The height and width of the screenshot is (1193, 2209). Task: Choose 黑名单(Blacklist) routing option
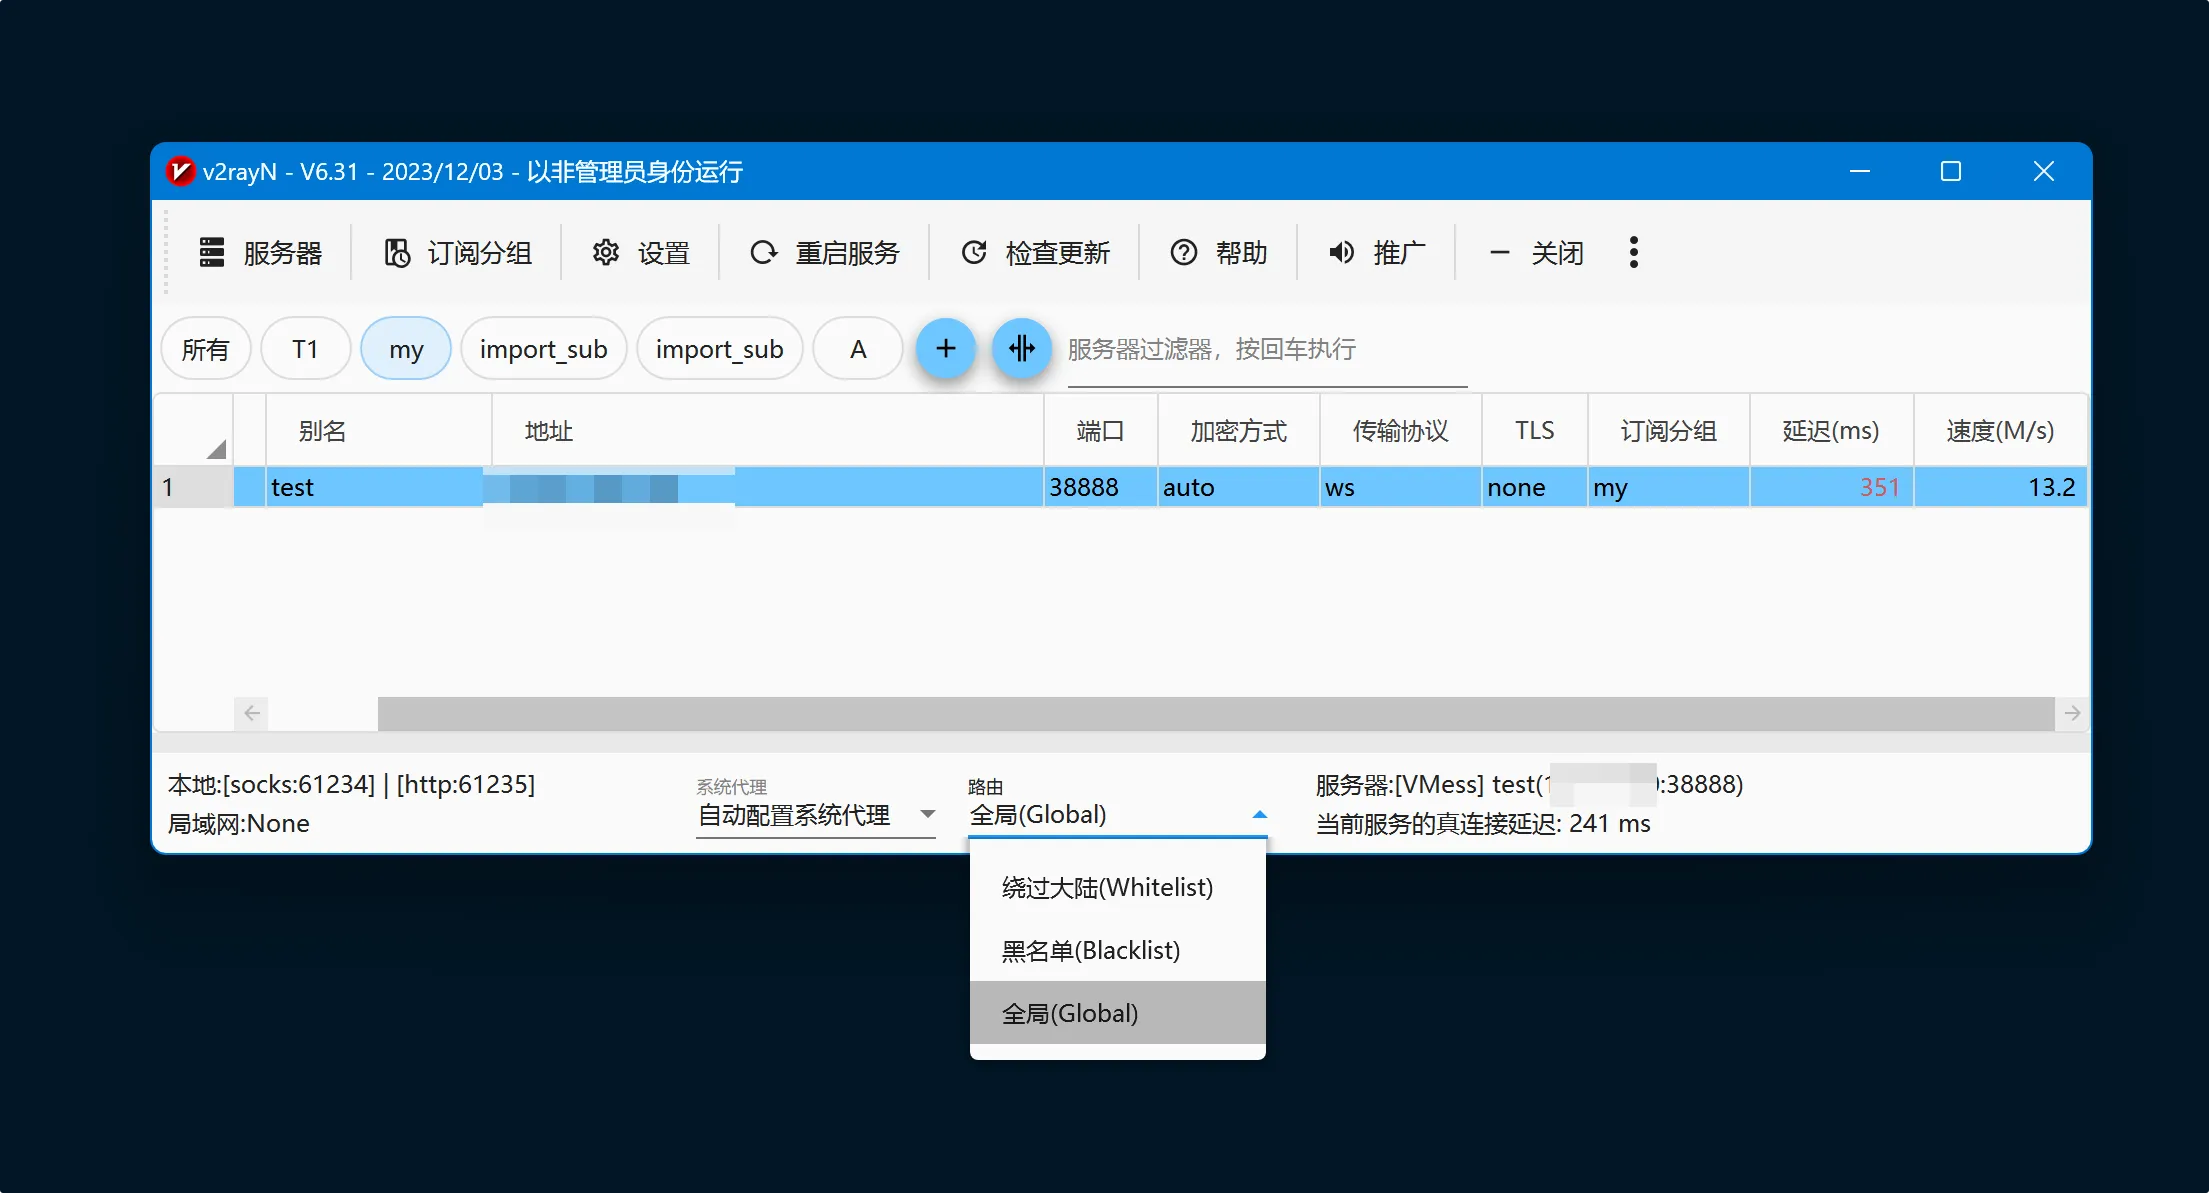(1090, 950)
